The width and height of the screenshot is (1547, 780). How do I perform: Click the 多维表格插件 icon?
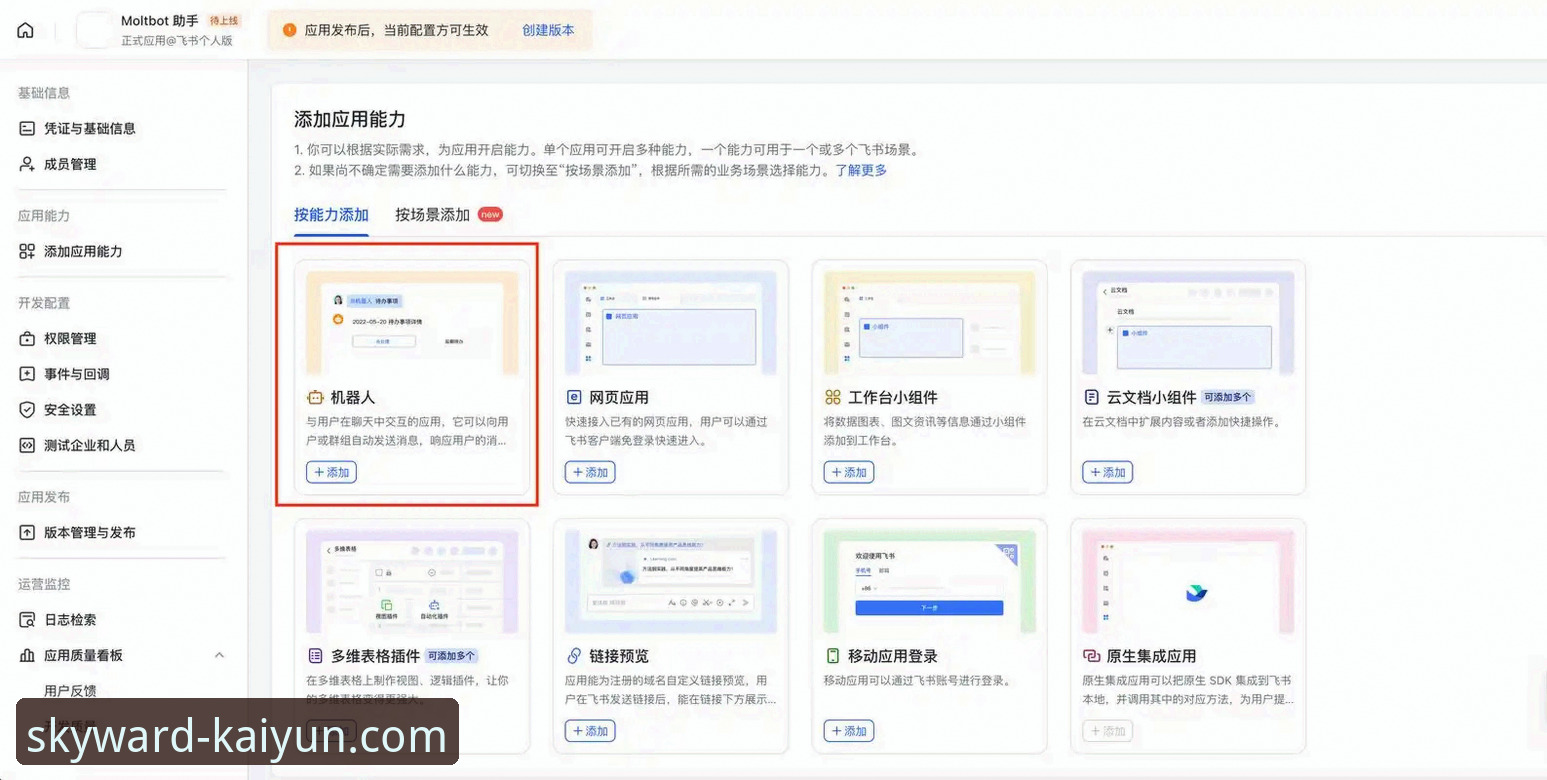coord(315,656)
